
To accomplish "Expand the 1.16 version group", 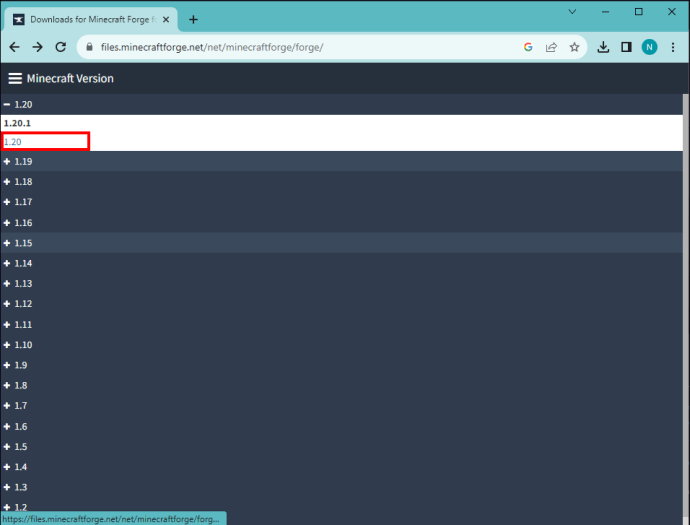I will (x=18, y=223).
